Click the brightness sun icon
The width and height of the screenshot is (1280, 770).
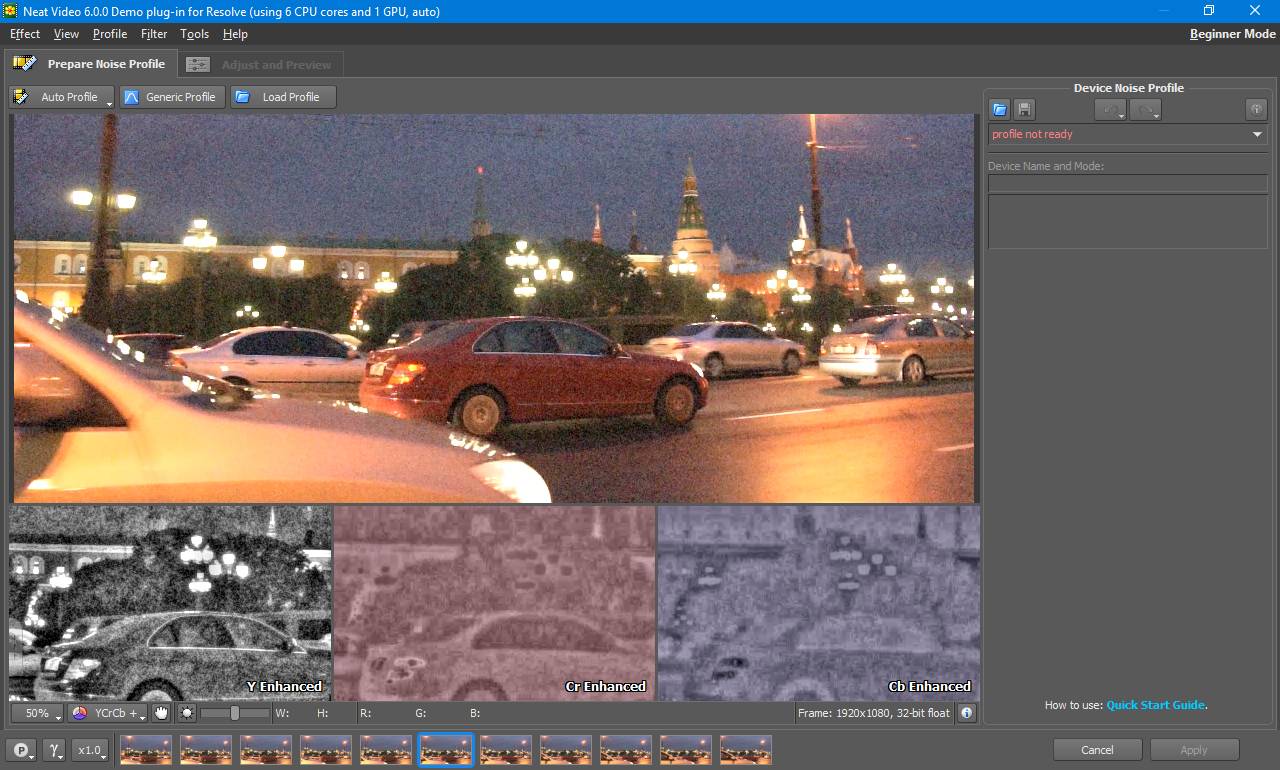coord(186,713)
